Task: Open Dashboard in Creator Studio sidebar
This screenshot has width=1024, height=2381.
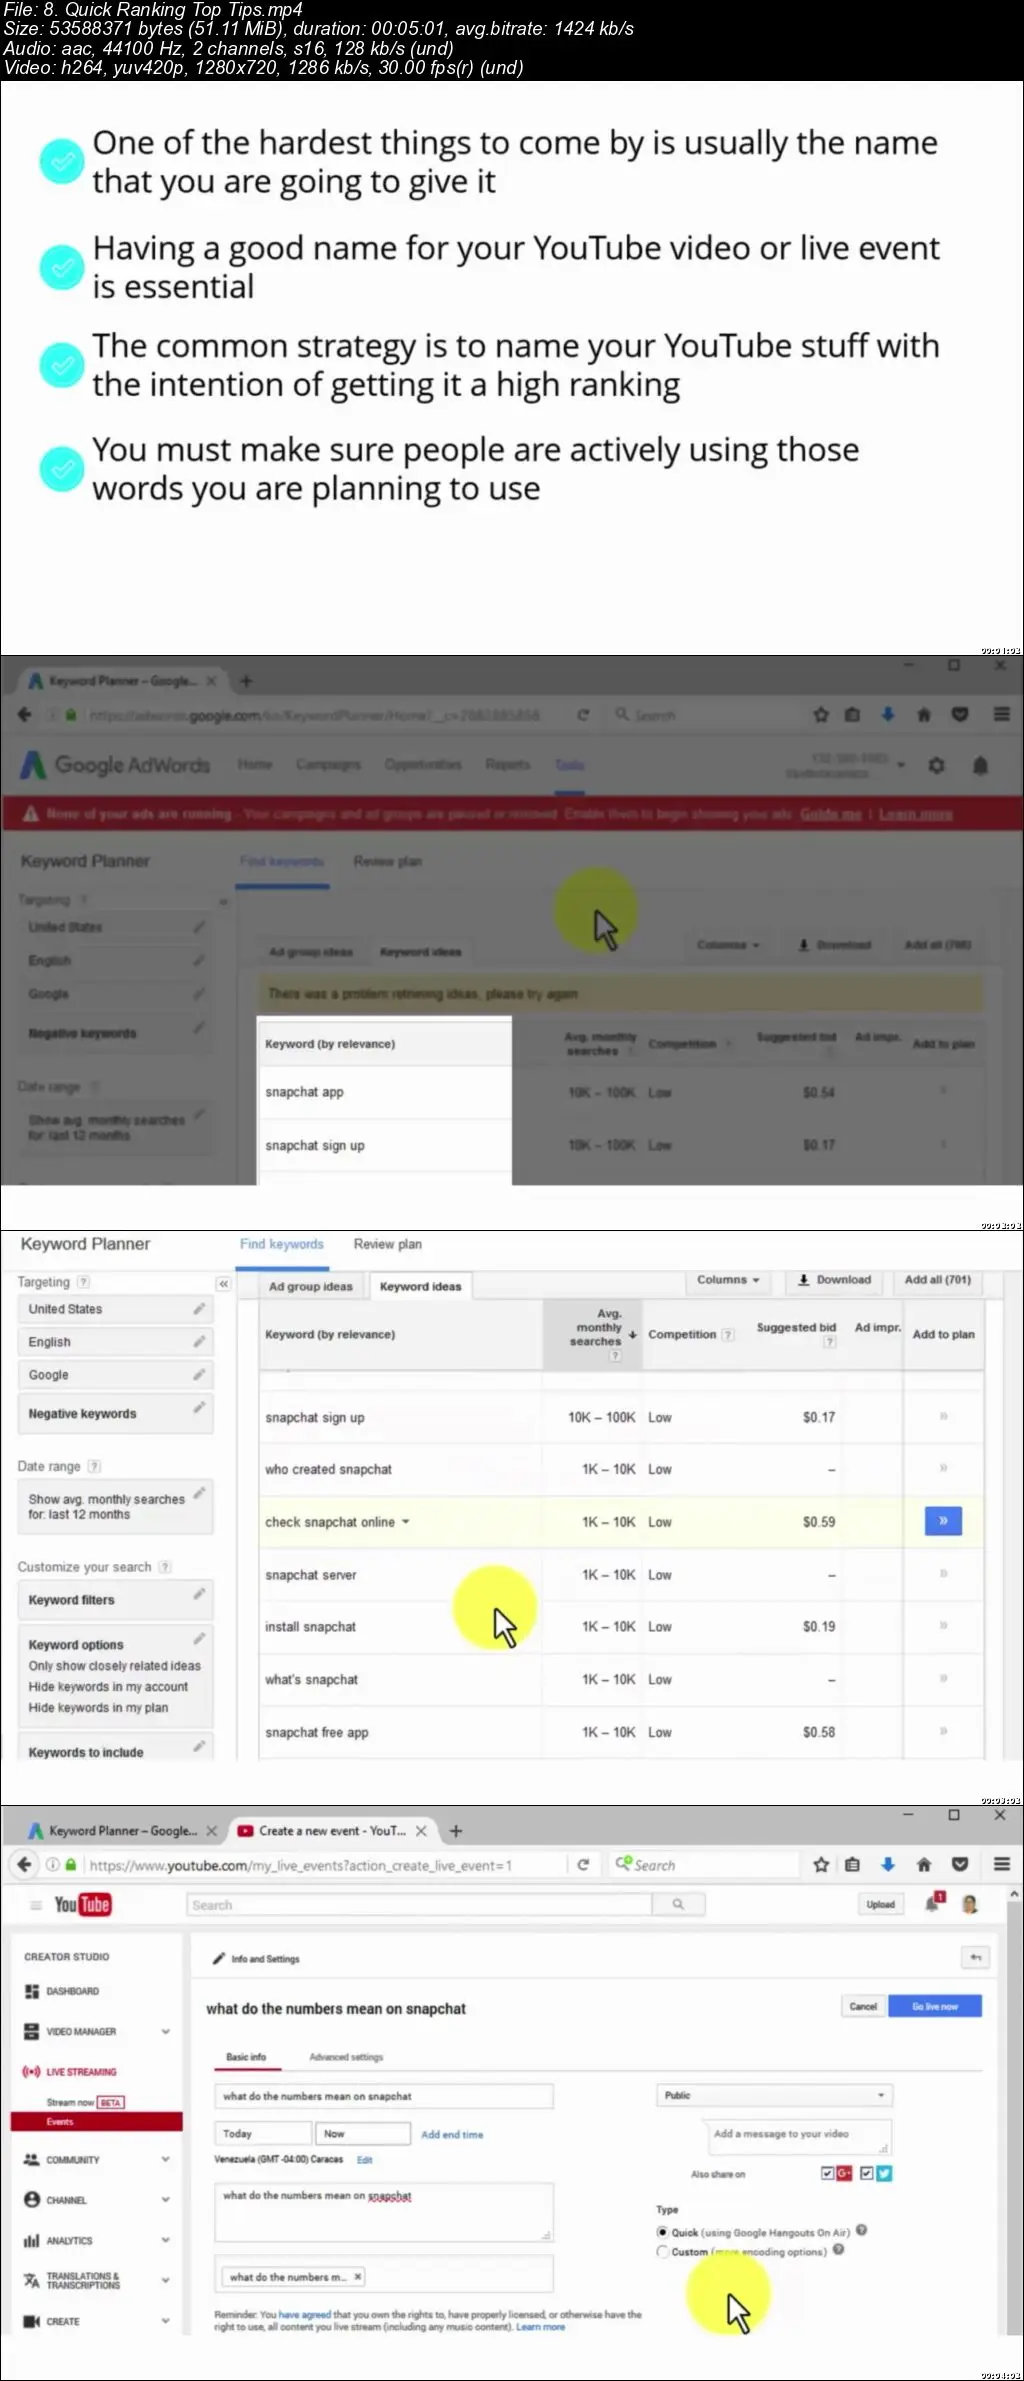Action: tap(72, 1991)
